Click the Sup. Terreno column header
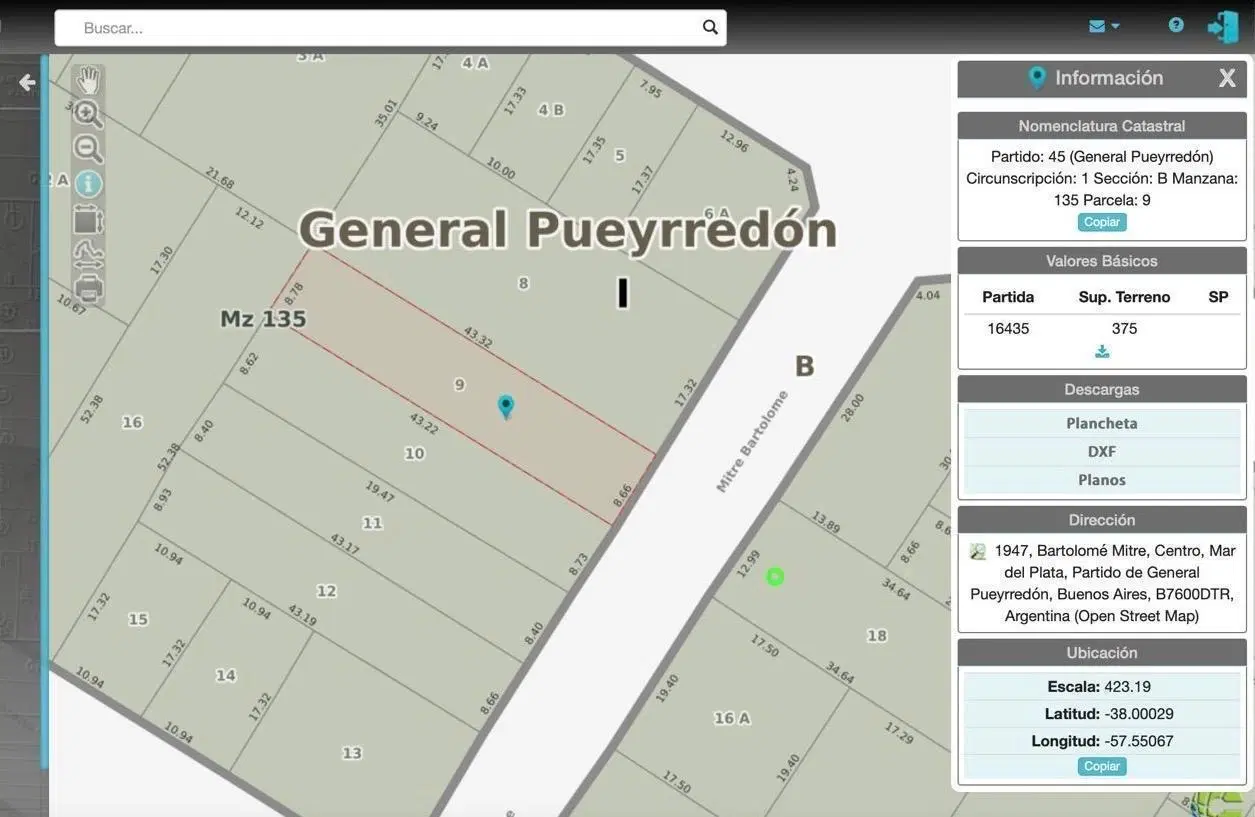The width and height of the screenshot is (1255, 817). pyautogui.click(x=1124, y=297)
